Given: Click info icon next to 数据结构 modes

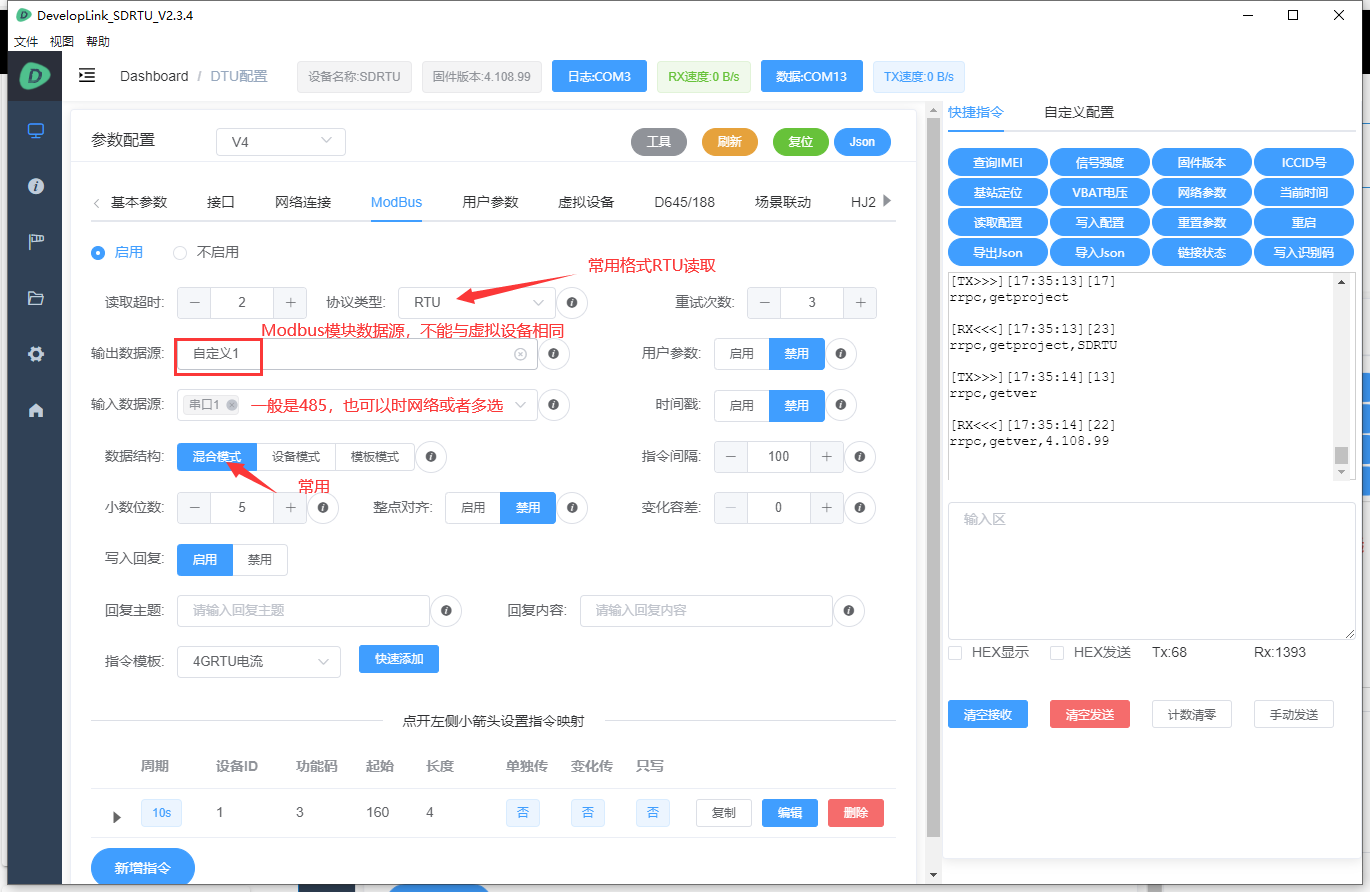Looking at the screenshot, I should click(431, 456).
